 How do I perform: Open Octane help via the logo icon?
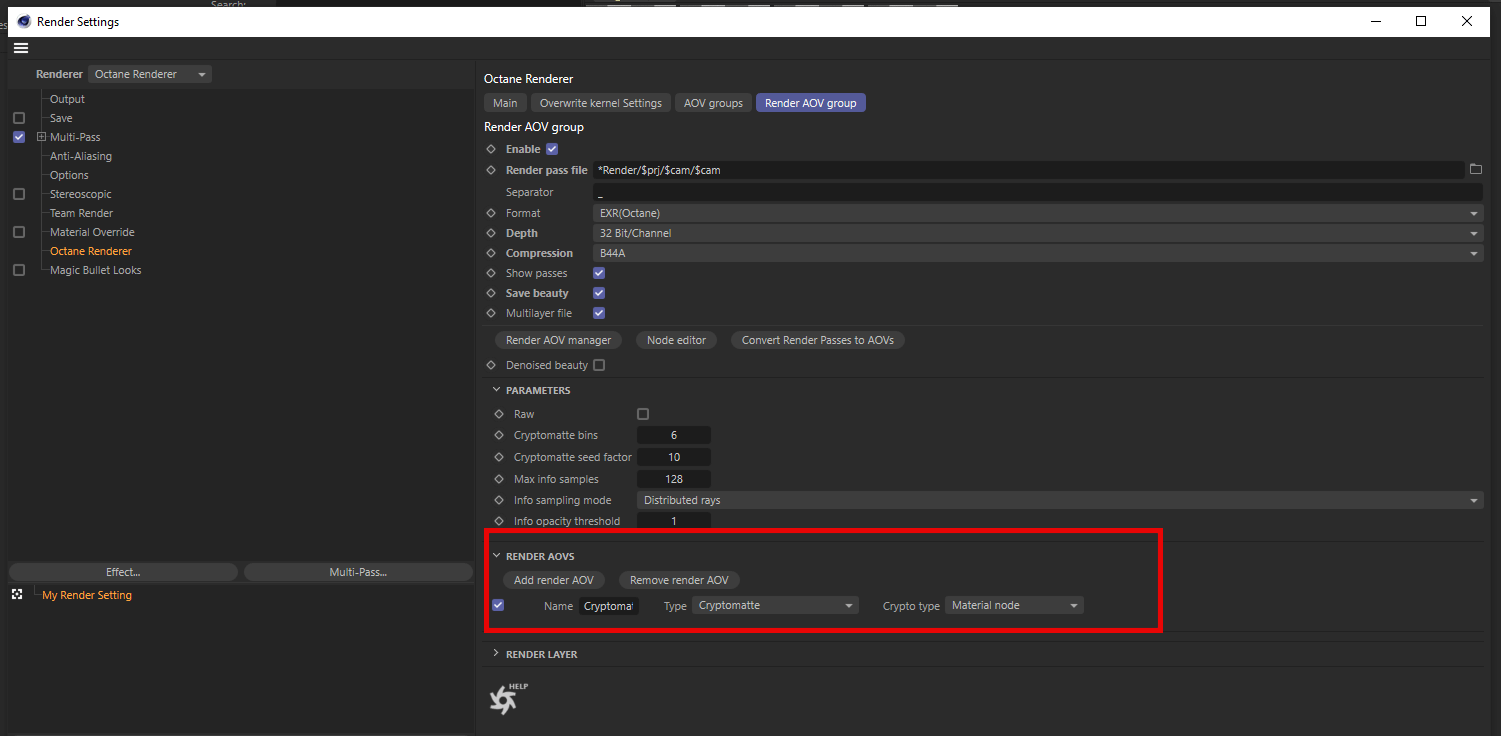[507, 698]
